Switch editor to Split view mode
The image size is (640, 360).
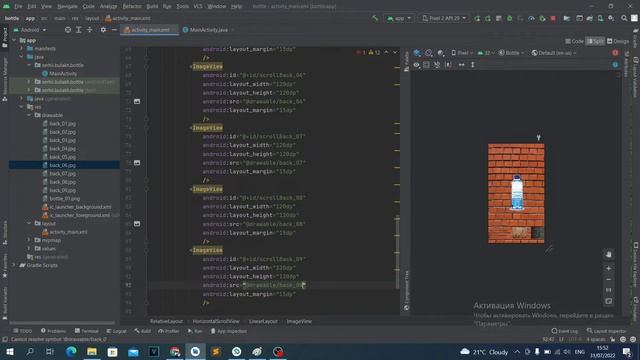point(595,41)
